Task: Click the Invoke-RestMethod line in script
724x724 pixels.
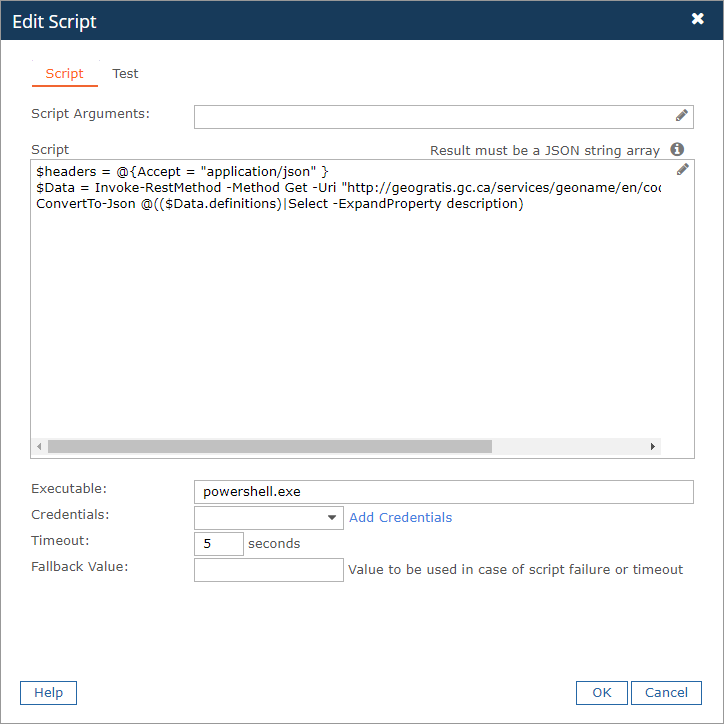Action: click(349, 188)
